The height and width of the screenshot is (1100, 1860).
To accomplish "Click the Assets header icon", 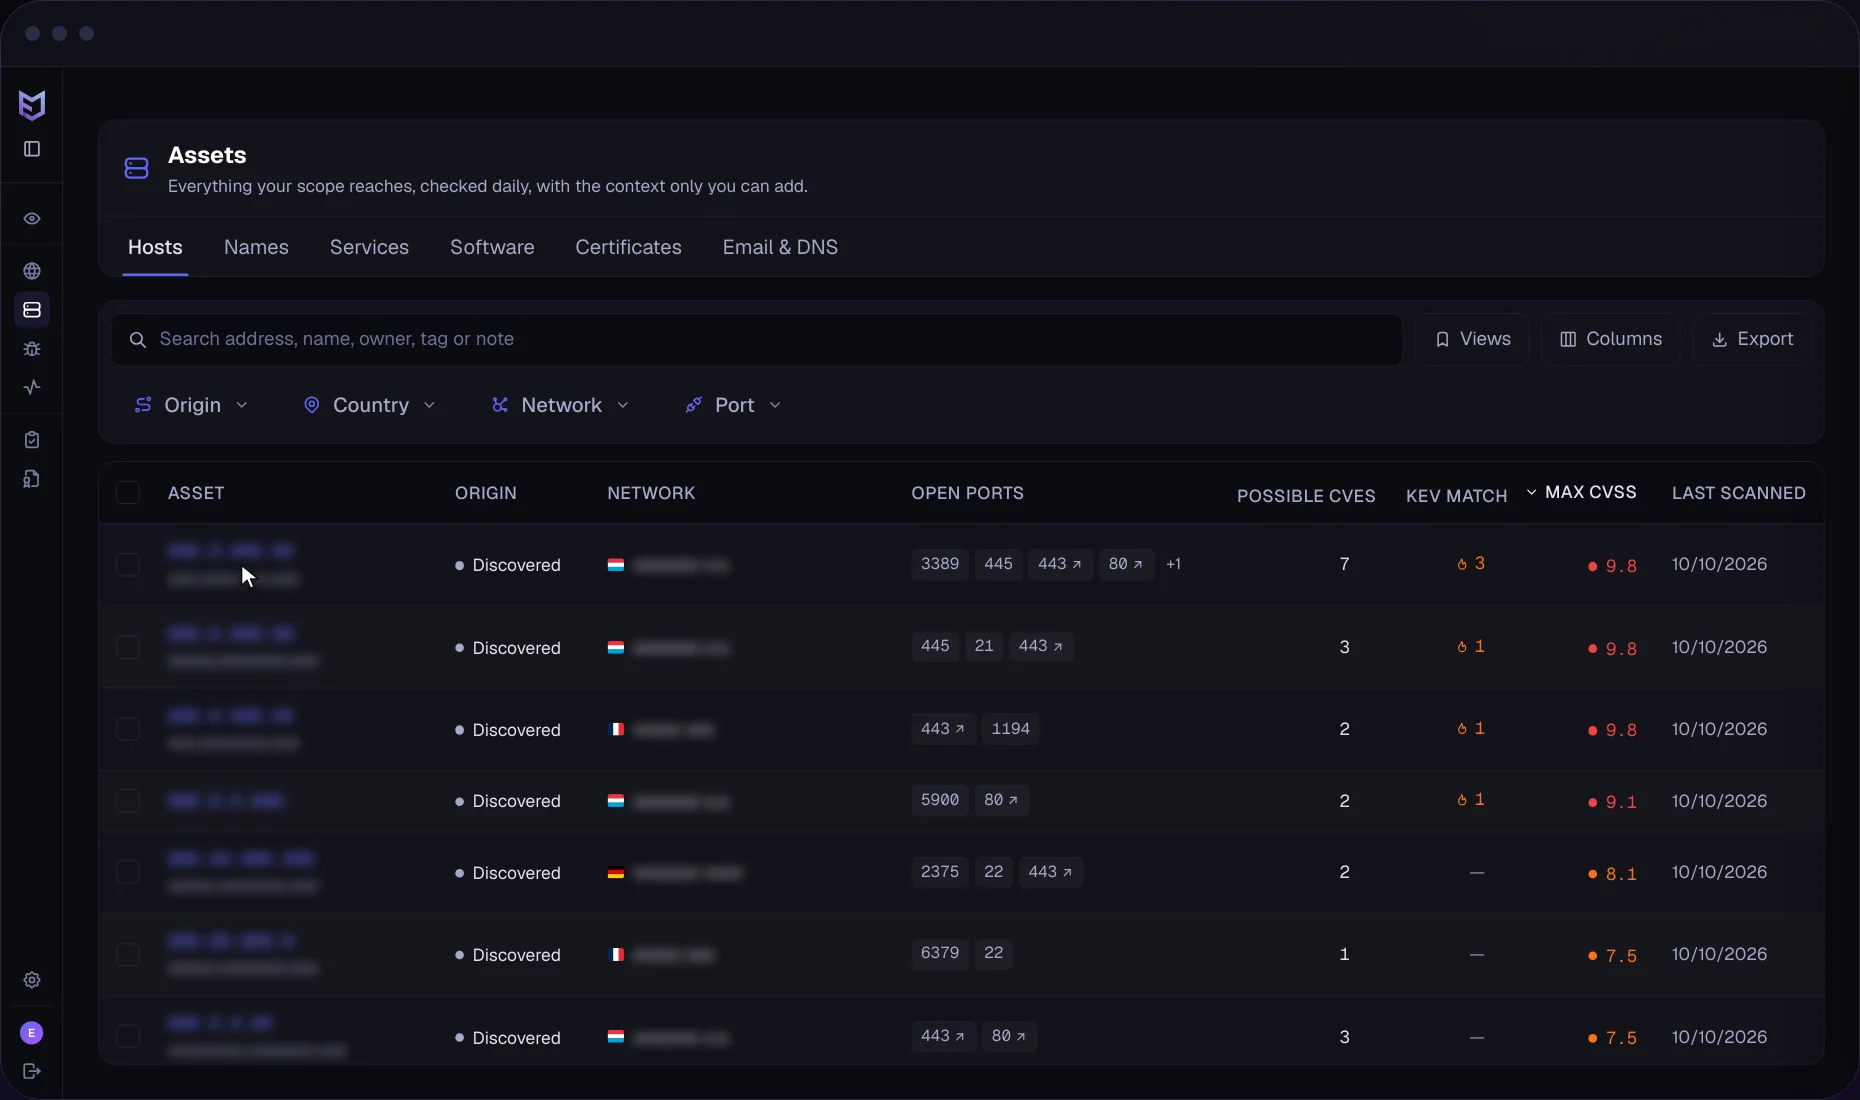I will 137,168.
